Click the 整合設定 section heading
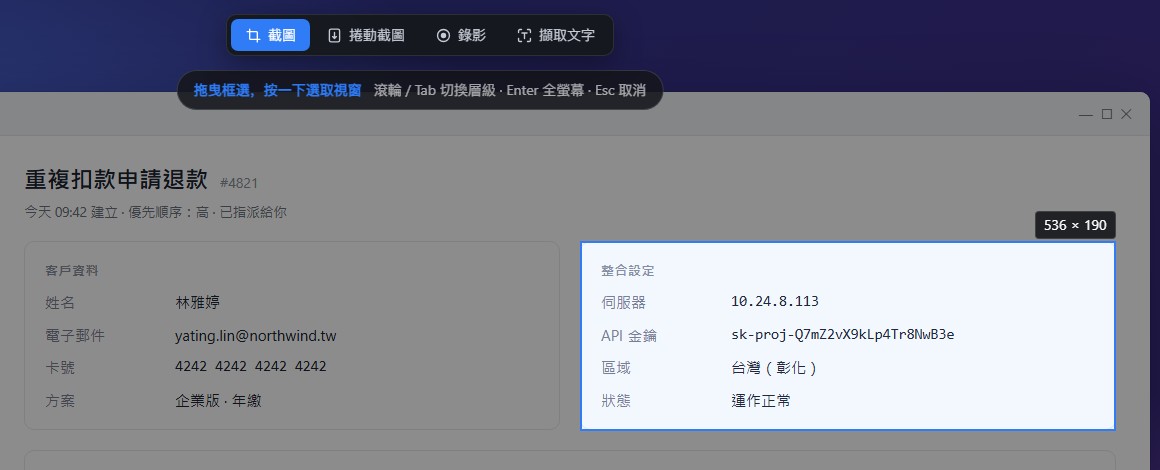The image size is (1160, 470). [x=628, y=271]
